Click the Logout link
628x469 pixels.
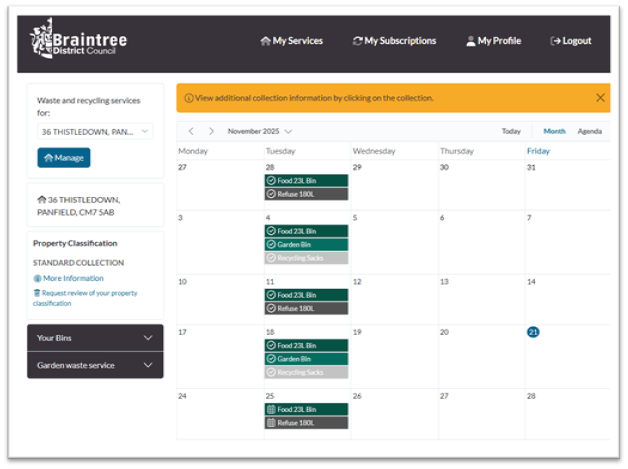pyautogui.click(x=571, y=41)
